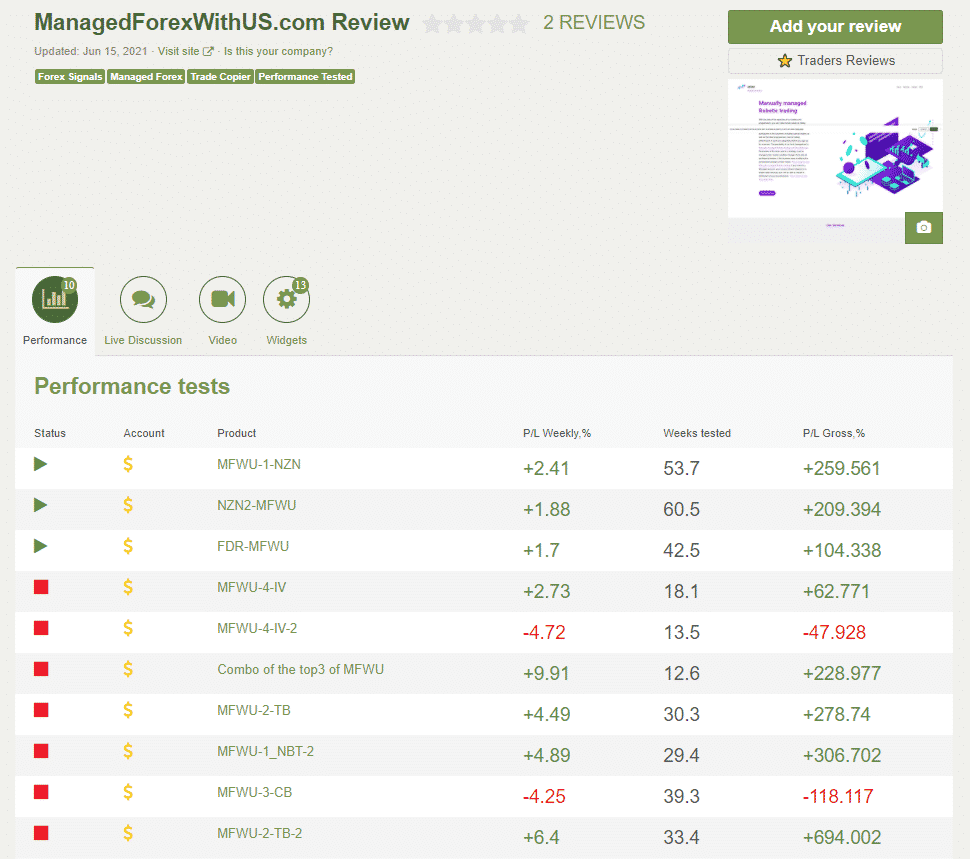Open the MFWU-4-IV-2 product link
The height and width of the screenshot is (859, 970).
tap(257, 628)
